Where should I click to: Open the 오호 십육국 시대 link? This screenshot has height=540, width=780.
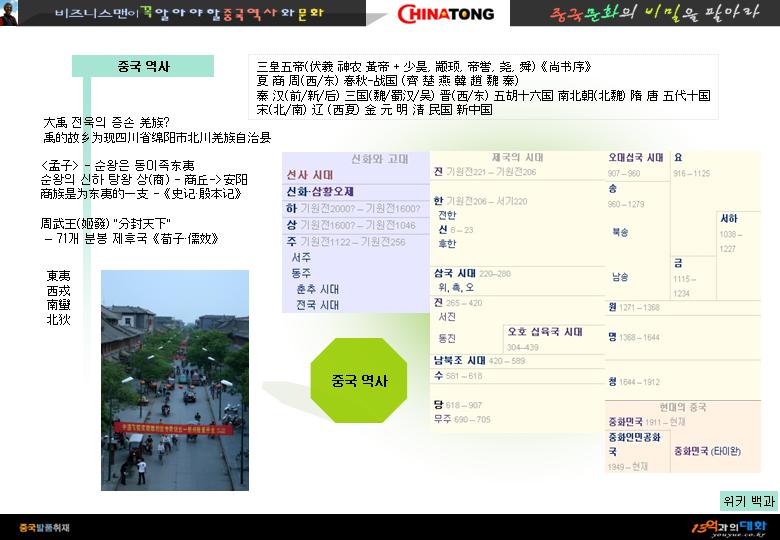click(545, 332)
